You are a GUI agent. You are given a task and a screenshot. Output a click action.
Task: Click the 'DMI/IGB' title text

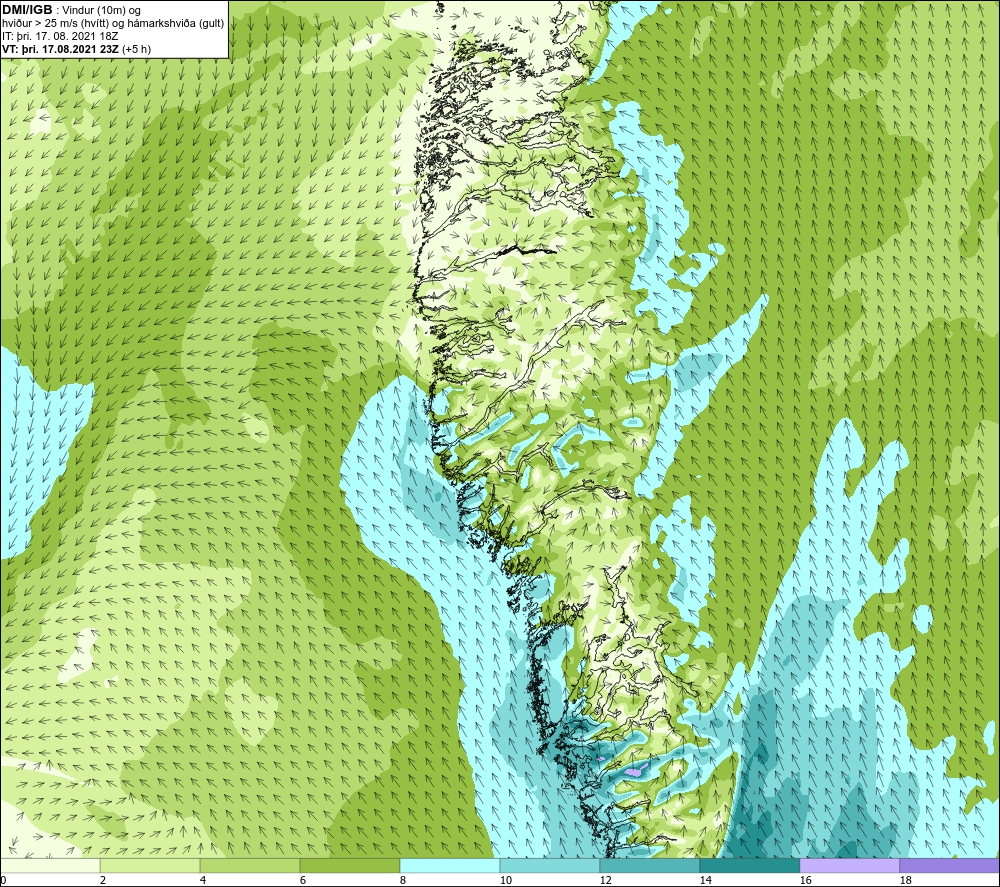click(x=27, y=10)
